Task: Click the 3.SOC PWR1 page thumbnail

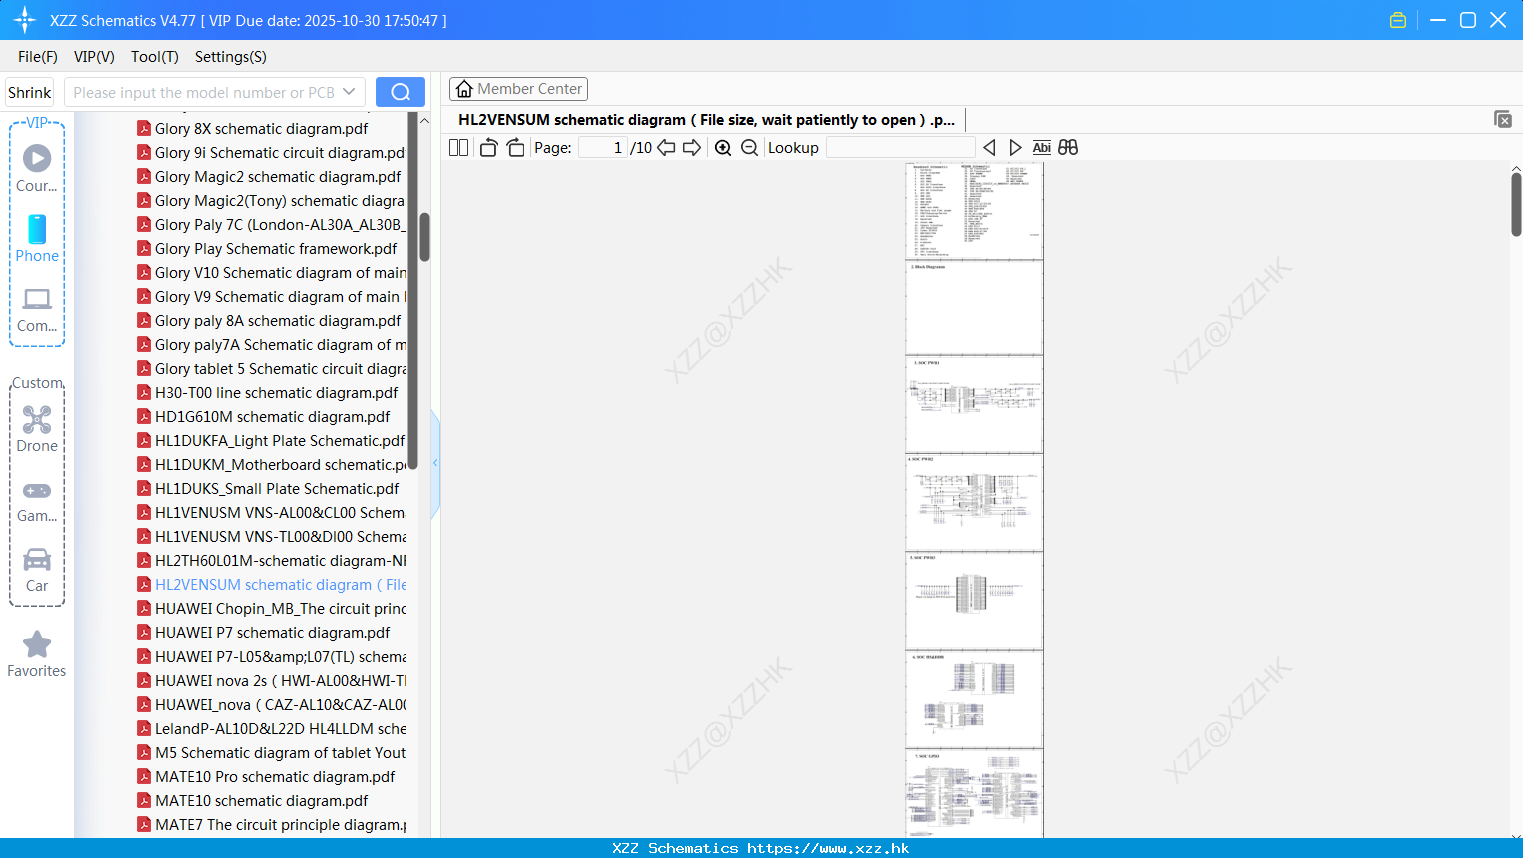Action: pyautogui.click(x=974, y=405)
